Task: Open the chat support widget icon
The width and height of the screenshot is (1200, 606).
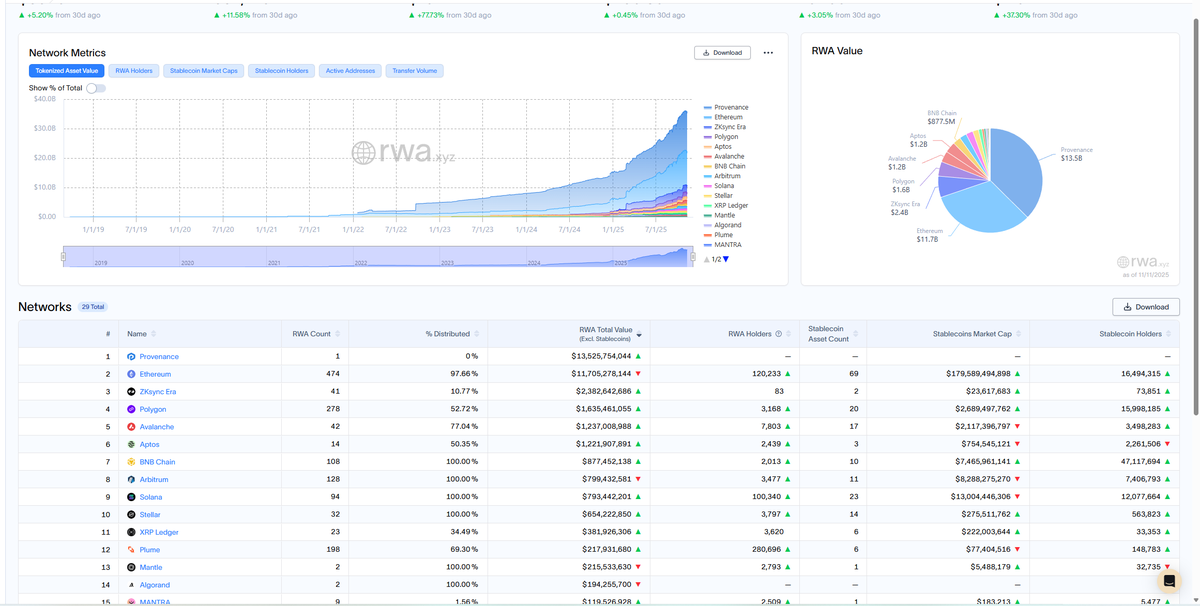Action: pyautogui.click(x=1168, y=581)
